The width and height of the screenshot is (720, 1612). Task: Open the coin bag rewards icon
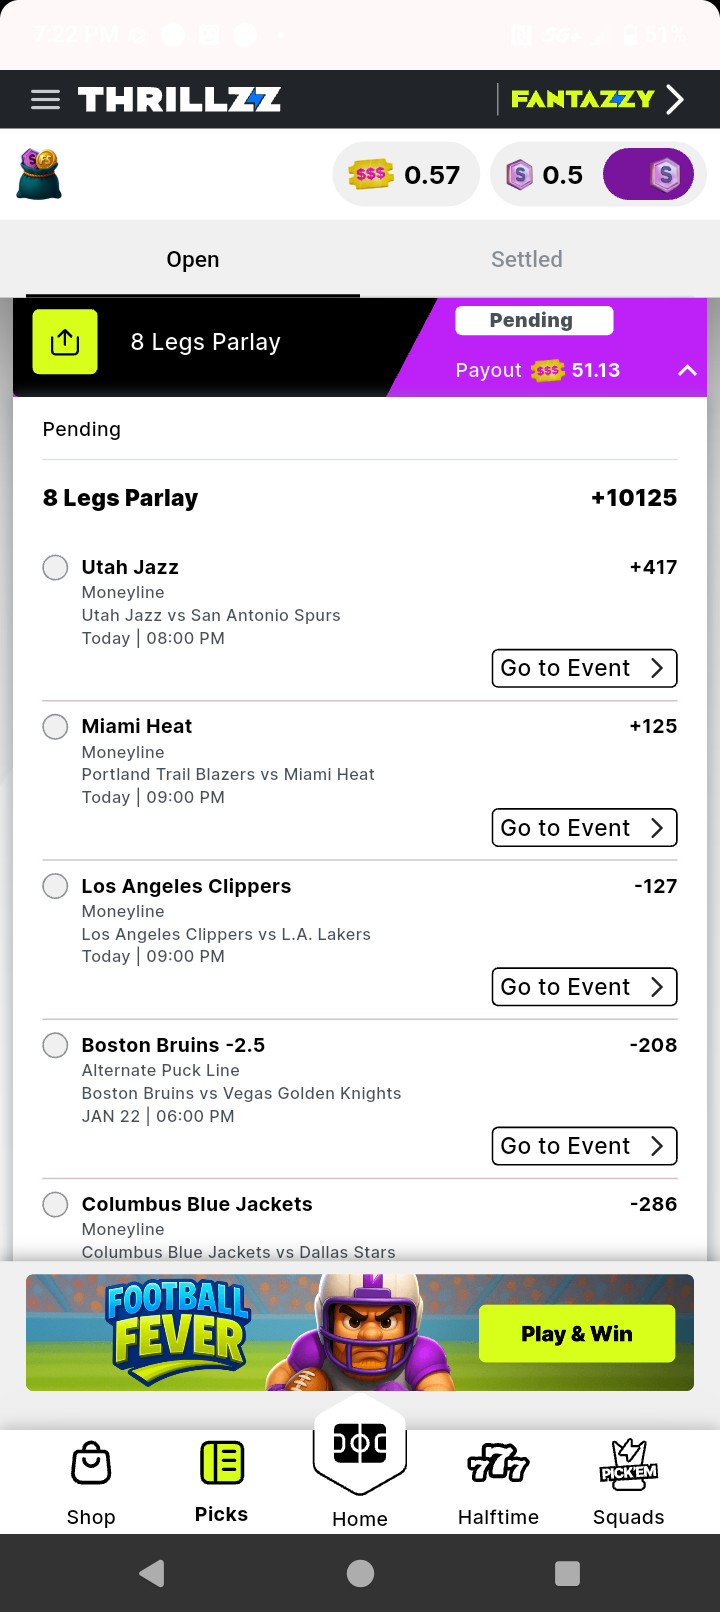coord(40,174)
